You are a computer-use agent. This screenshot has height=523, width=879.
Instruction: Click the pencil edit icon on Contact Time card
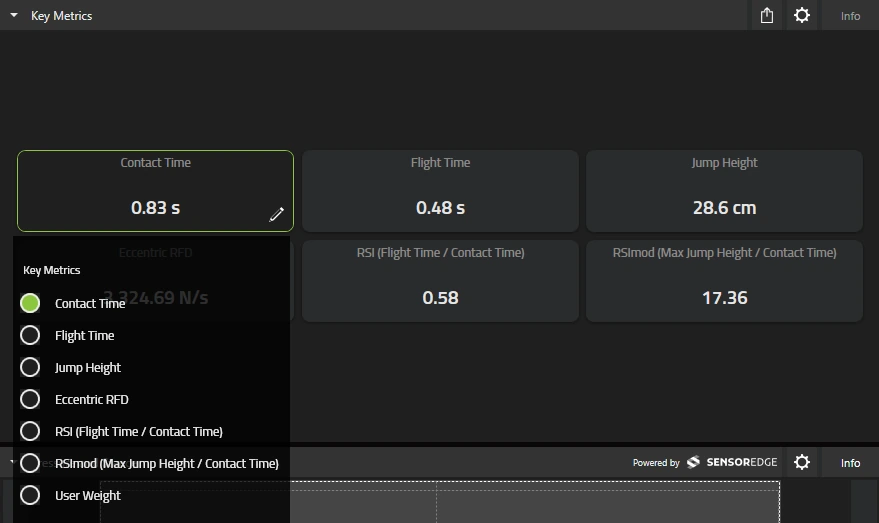(276, 214)
